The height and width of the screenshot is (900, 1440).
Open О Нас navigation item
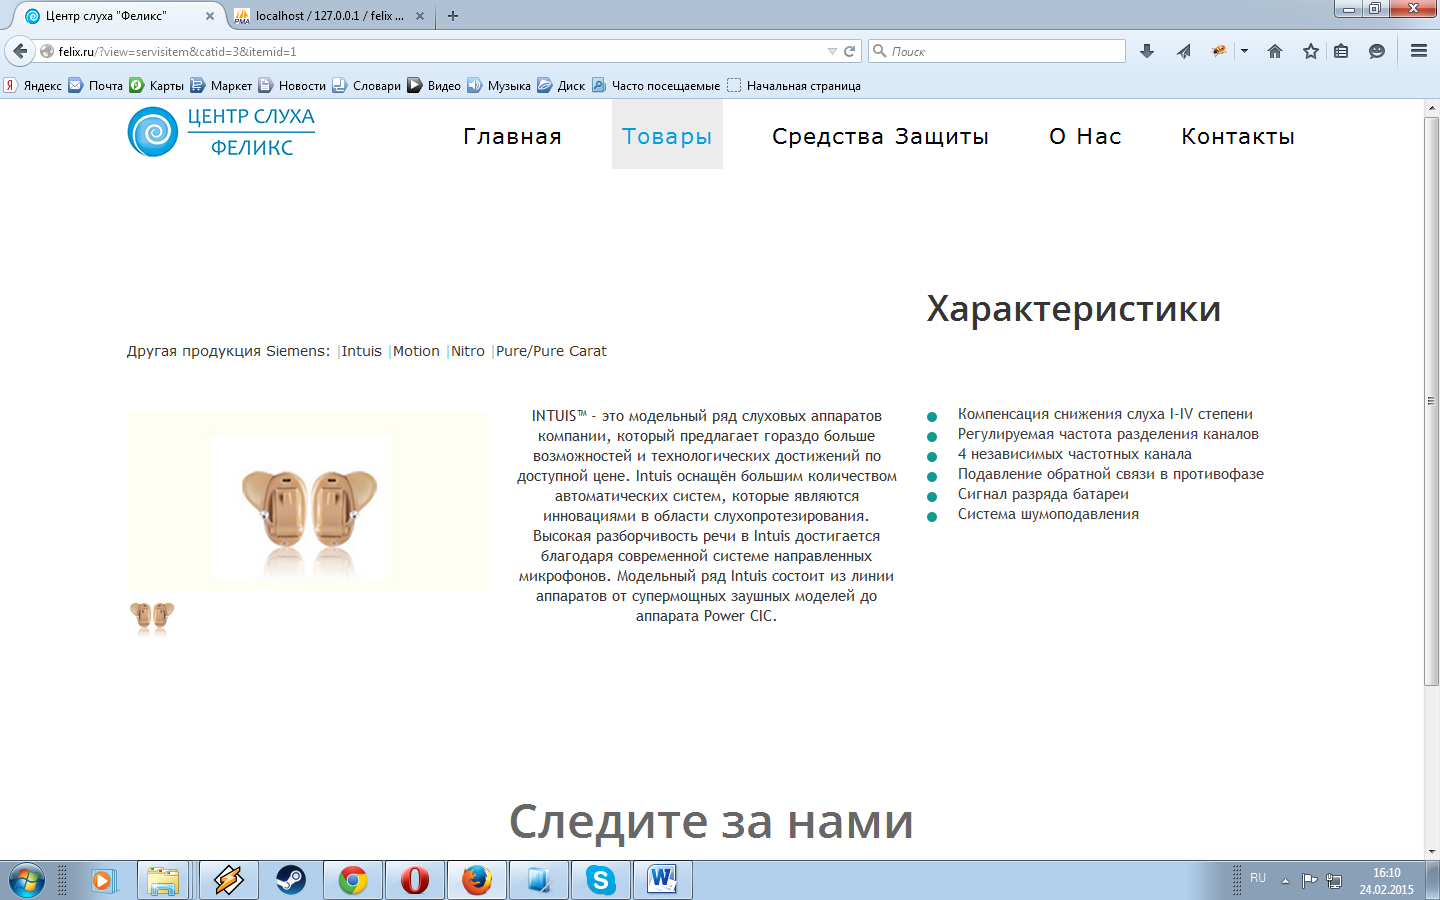click(1085, 136)
